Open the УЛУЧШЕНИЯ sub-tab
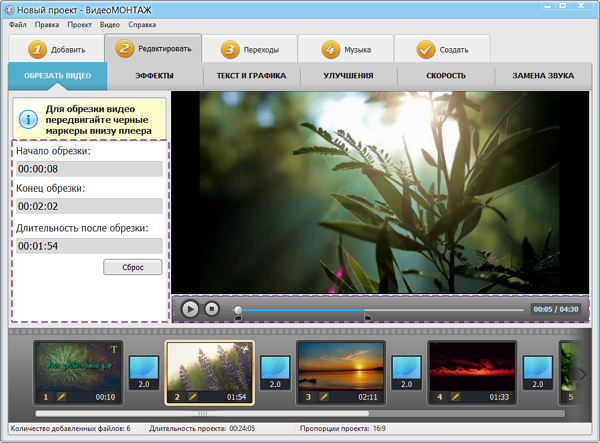This screenshot has height=443, width=600. coord(348,76)
